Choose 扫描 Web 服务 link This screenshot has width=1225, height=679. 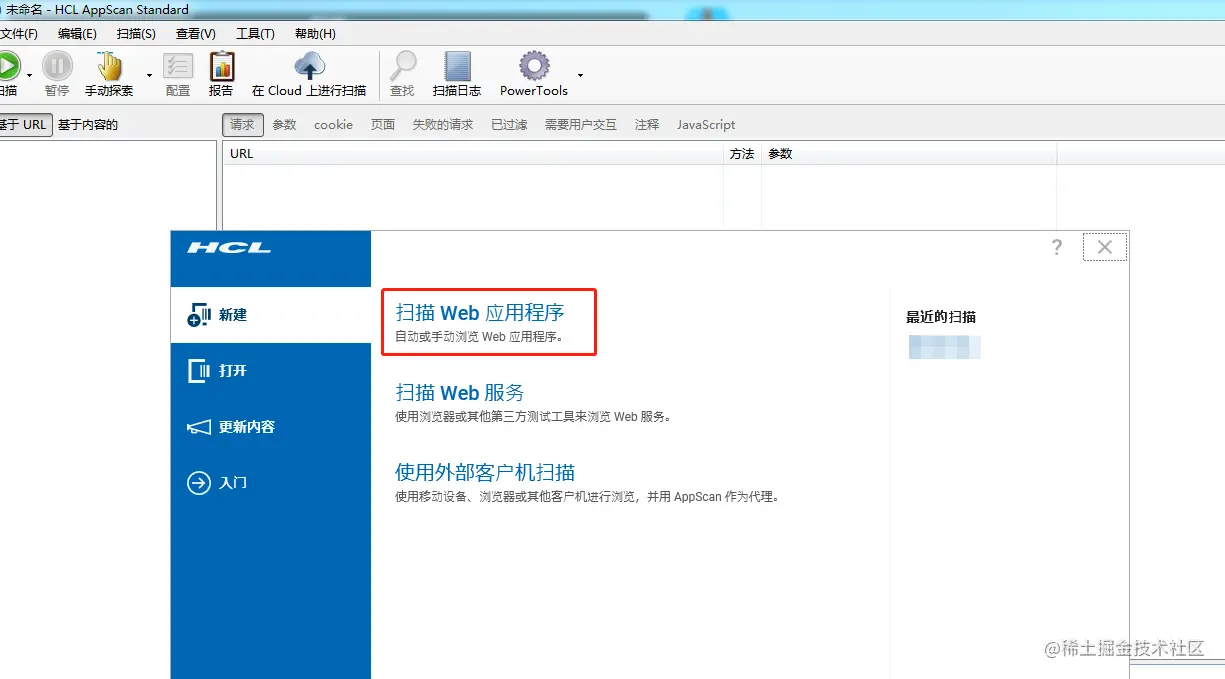[460, 392]
